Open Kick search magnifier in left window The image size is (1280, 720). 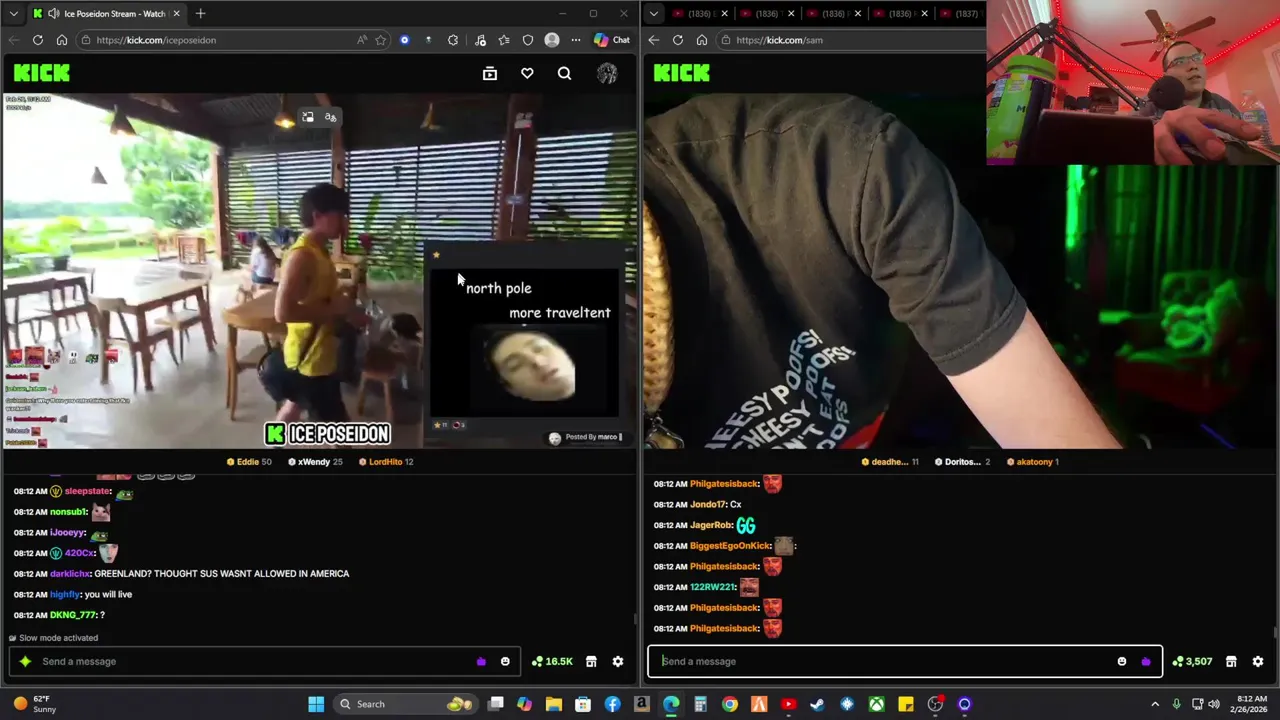565,73
